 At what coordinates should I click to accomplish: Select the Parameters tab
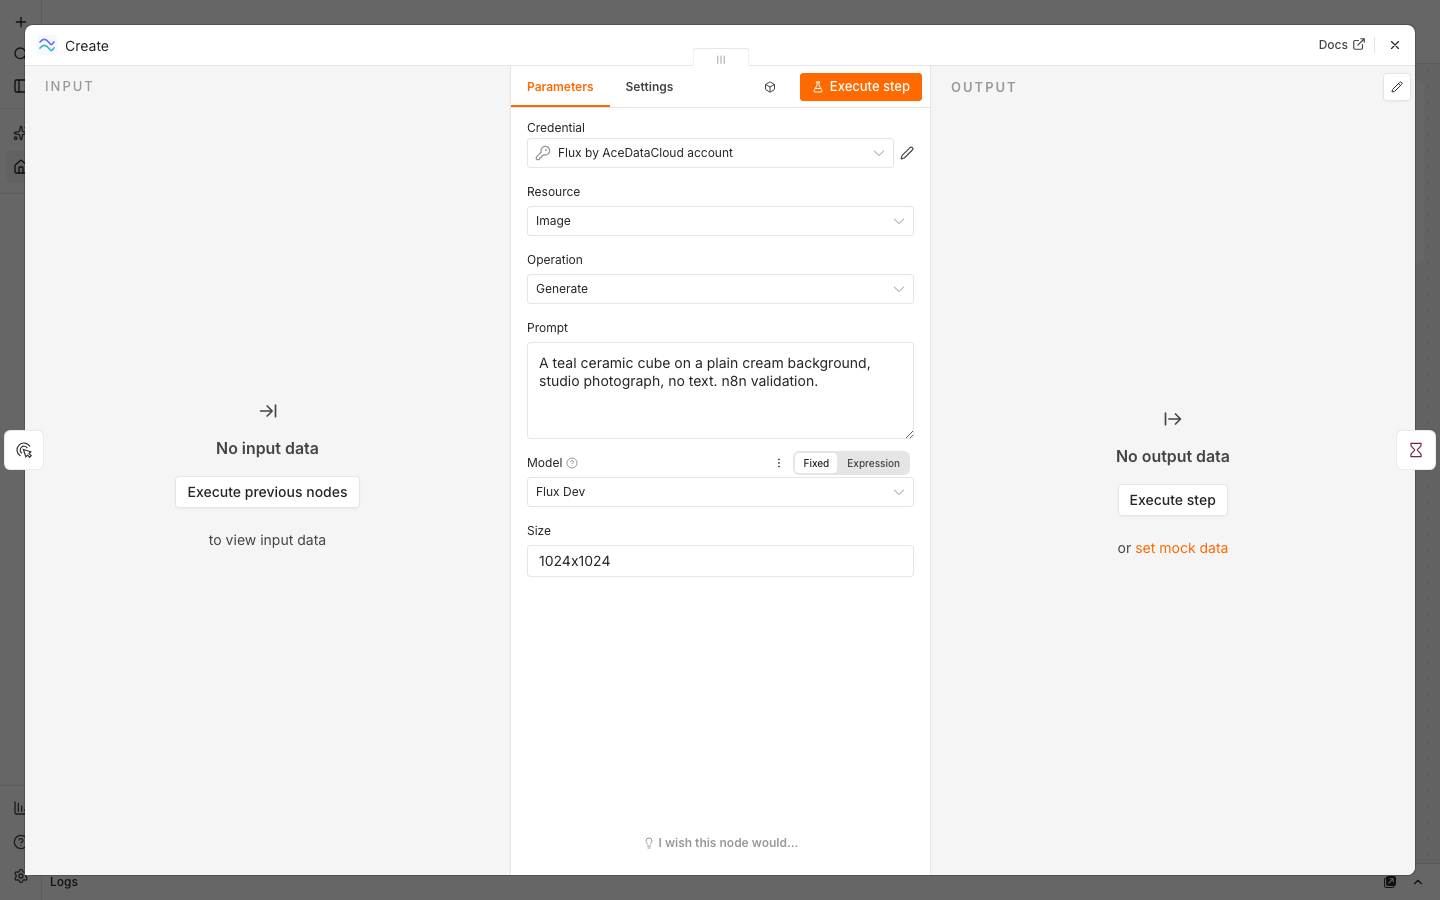[x=560, y=87]
